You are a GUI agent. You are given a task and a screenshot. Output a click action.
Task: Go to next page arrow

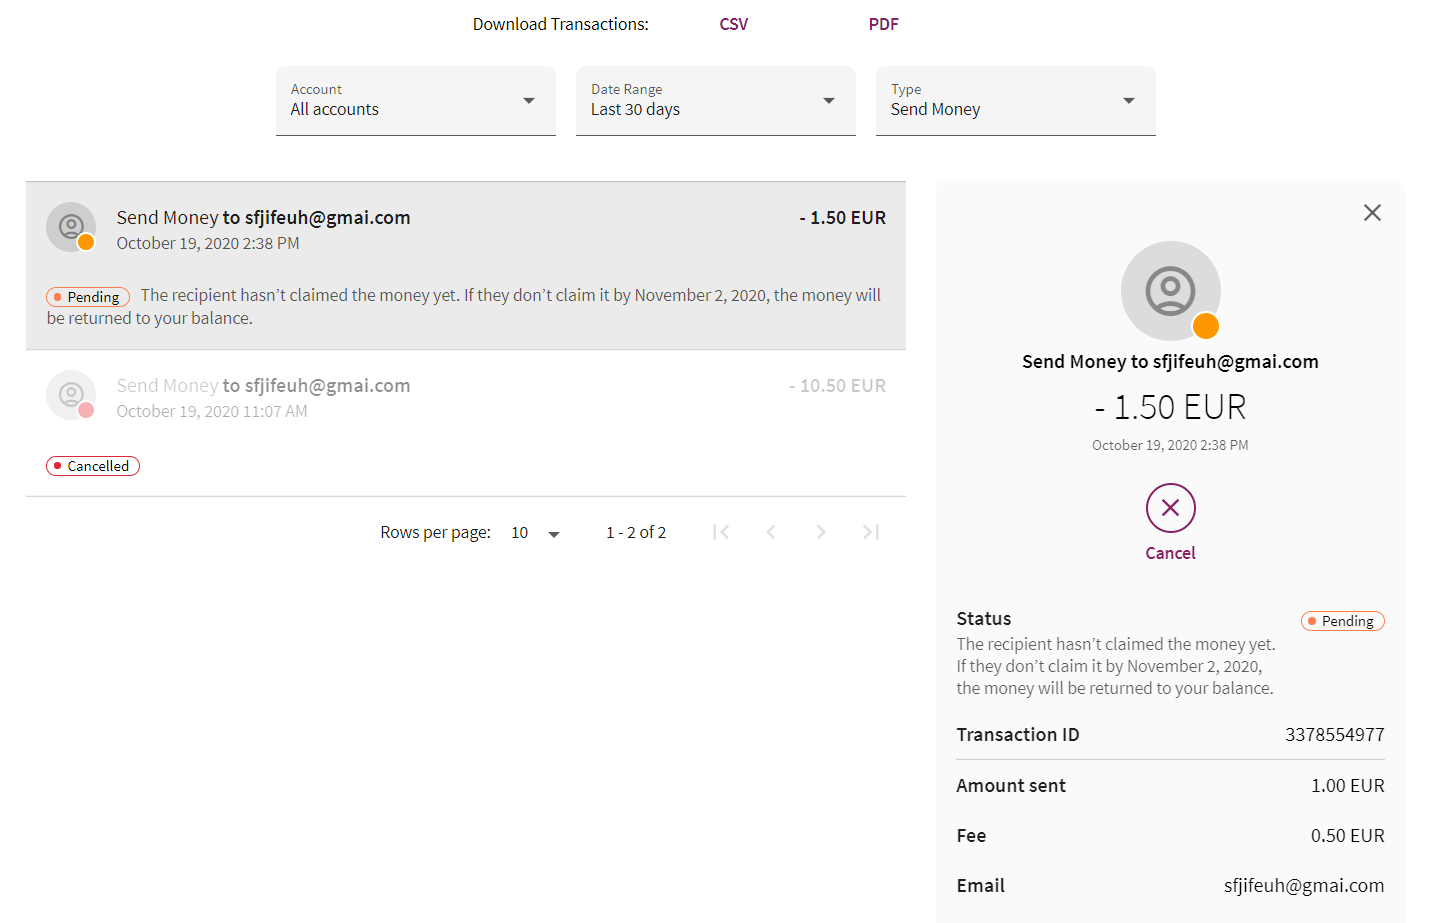point(821,532)
